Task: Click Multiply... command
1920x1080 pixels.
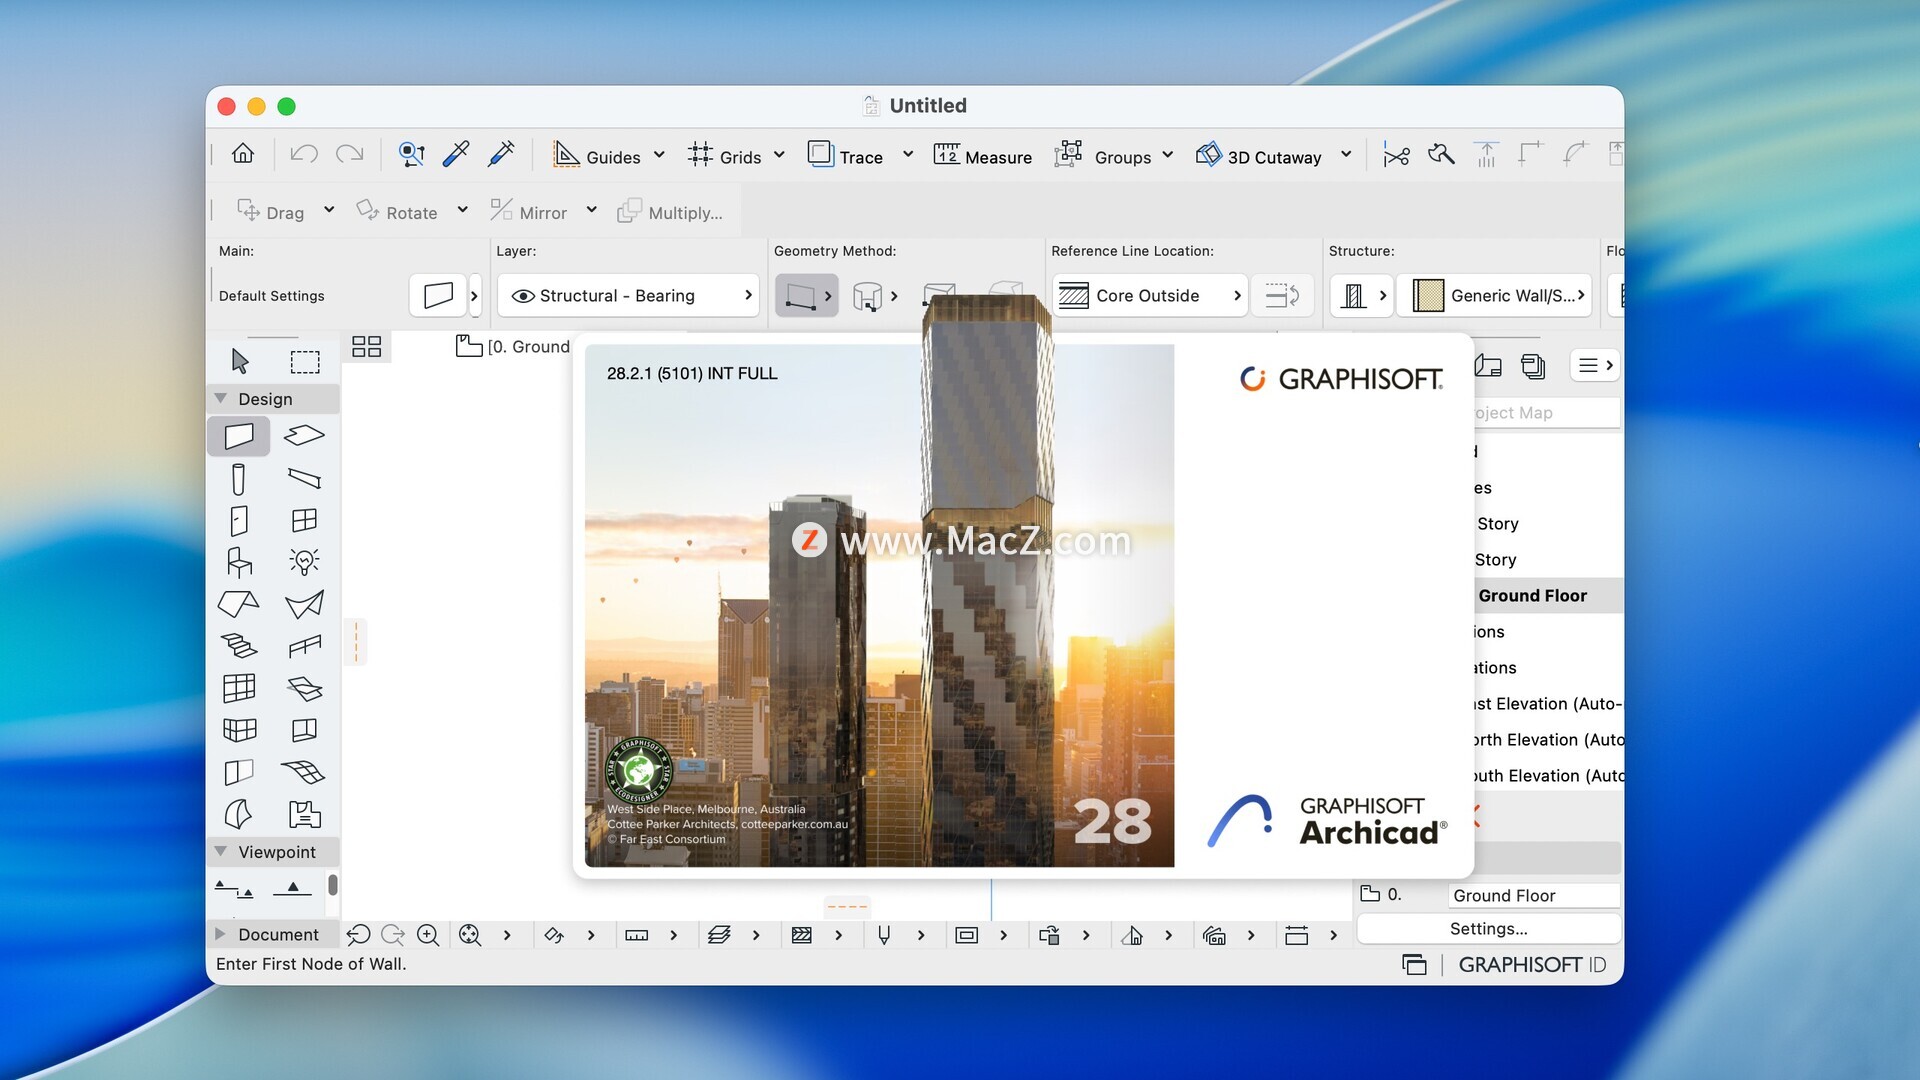Action: coord(669,211)
